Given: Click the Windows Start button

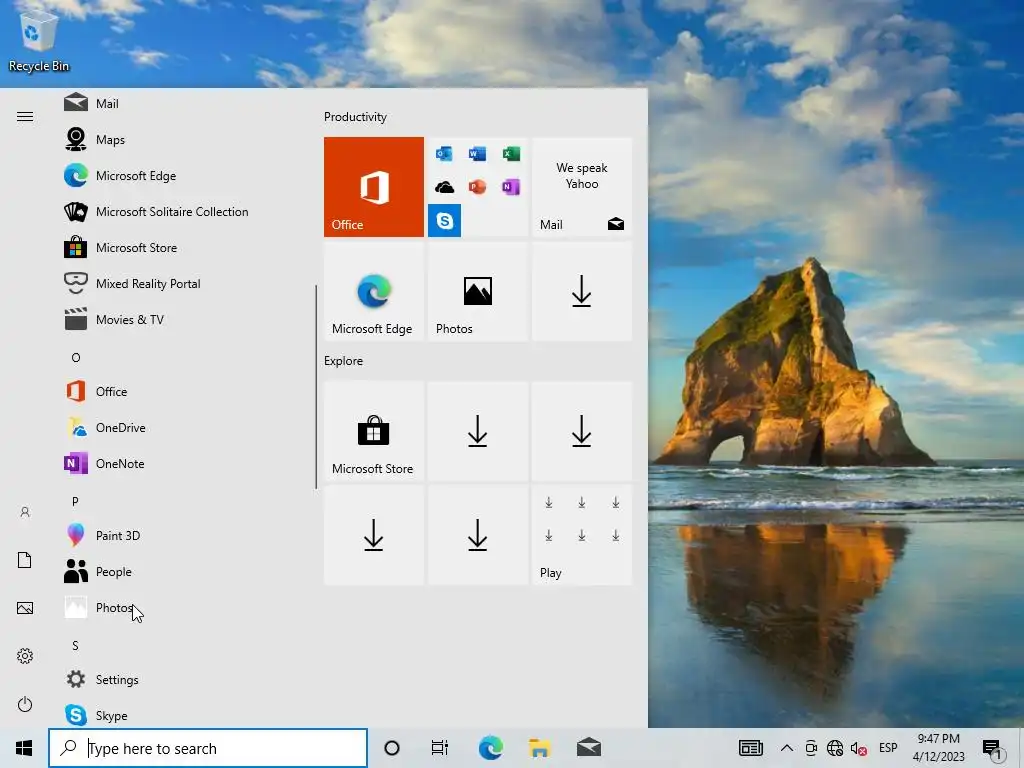Looking at the screenshot, I should pos(24,748).
